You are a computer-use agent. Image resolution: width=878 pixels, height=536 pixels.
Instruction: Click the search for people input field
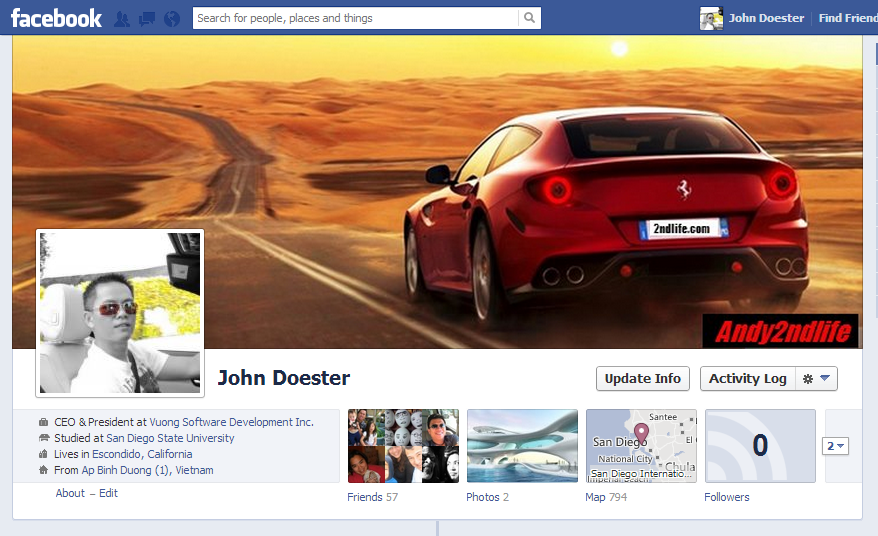click(x=356, y=18)
